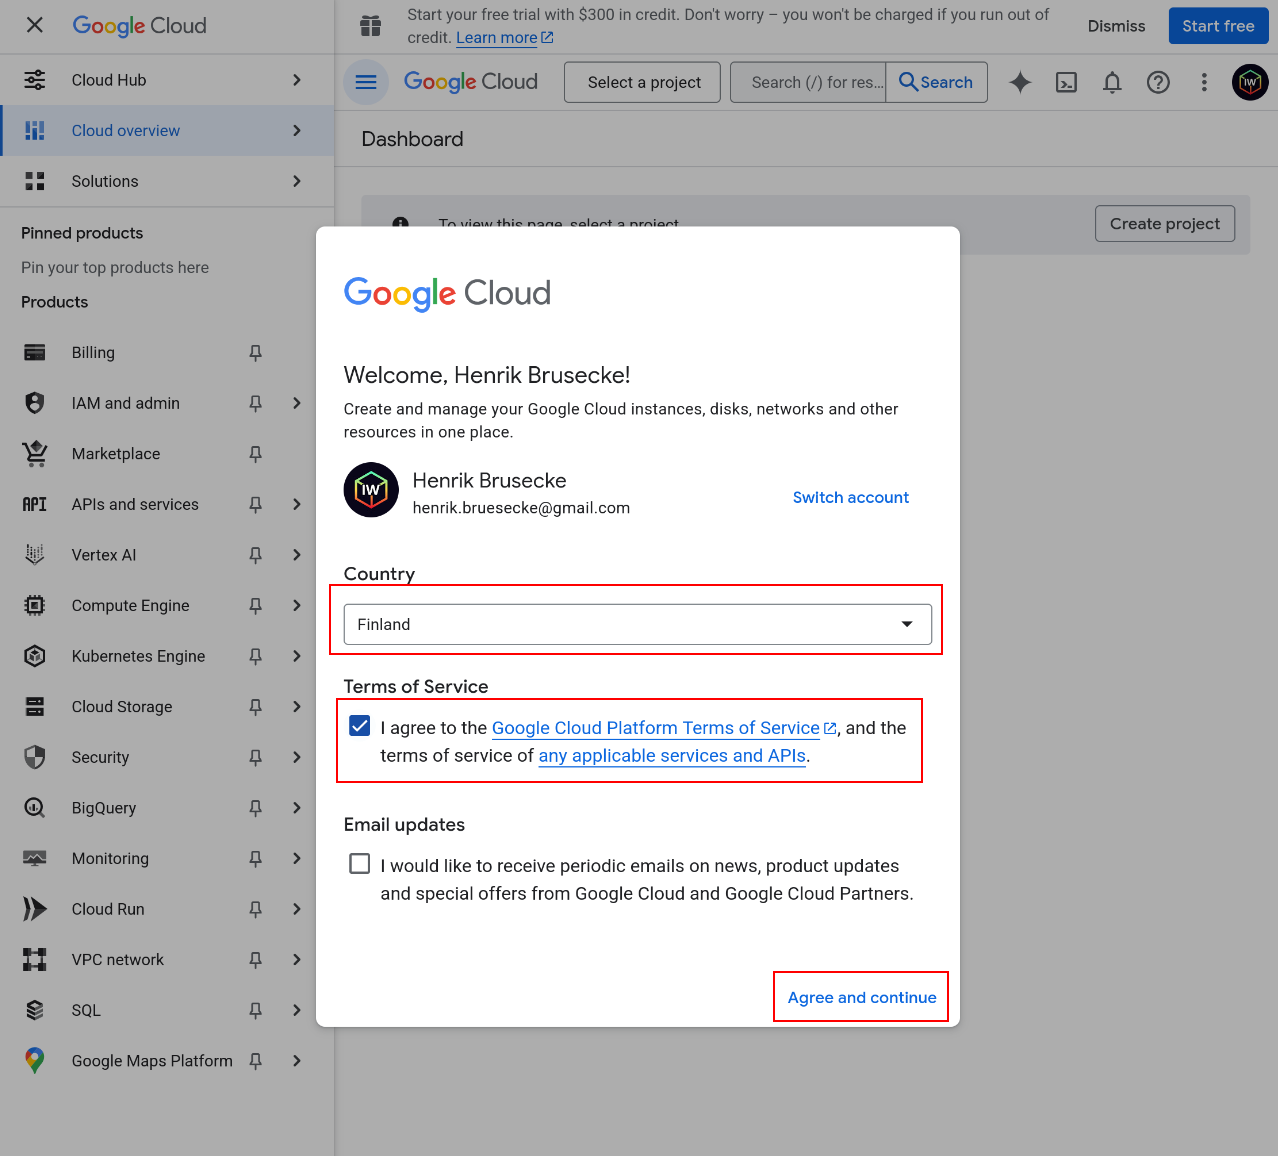
Task: Uncheck the Terms of Service agreement checkbox
Action: pyautogui.click(x=359, y=725)
